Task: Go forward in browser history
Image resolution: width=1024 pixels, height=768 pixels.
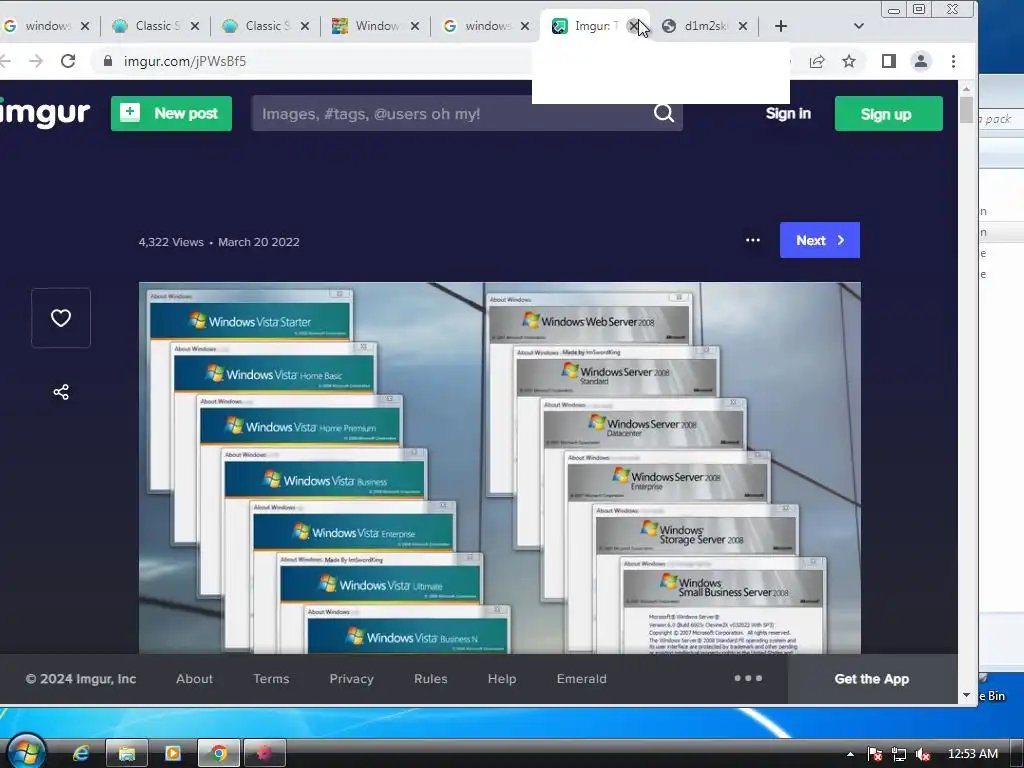Action: [36, 61]
